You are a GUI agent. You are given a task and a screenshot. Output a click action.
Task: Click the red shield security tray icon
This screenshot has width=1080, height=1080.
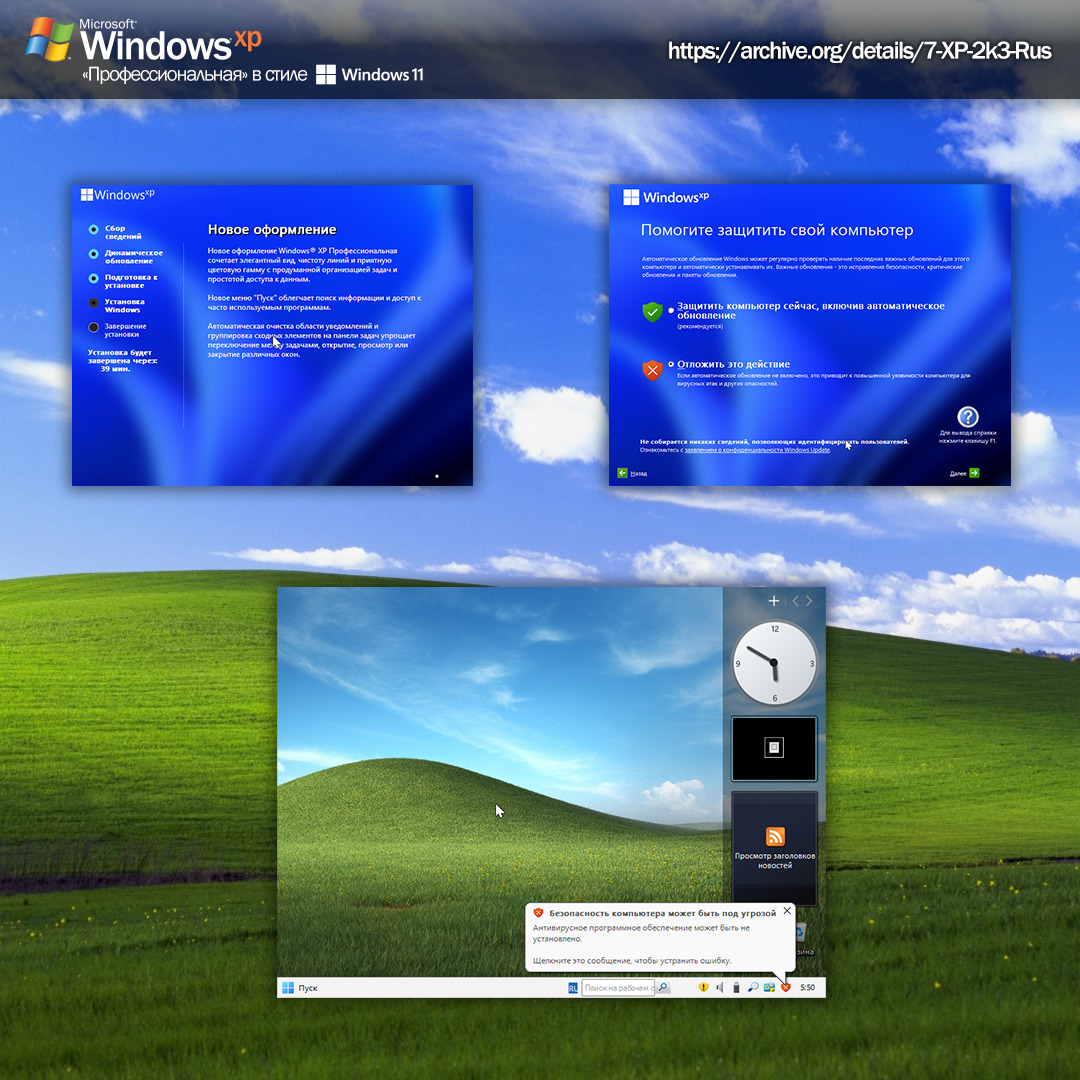pos(786,988)
